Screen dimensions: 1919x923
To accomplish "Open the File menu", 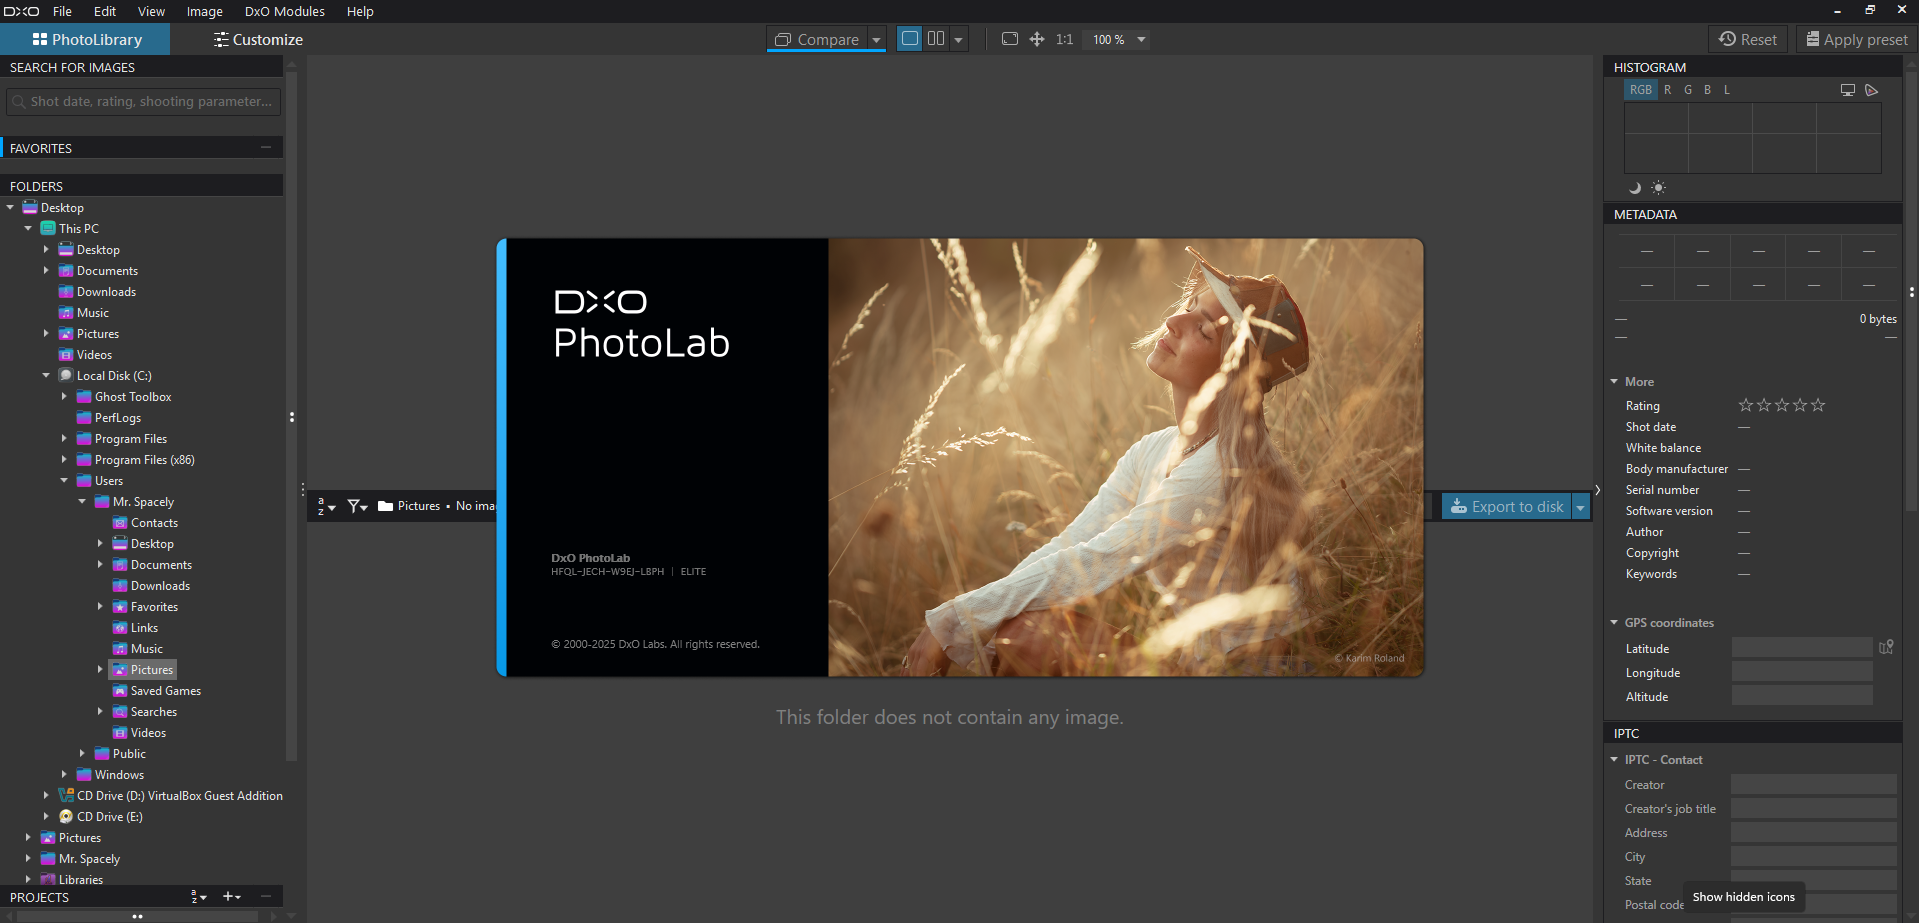I will (x=62, y=11).
